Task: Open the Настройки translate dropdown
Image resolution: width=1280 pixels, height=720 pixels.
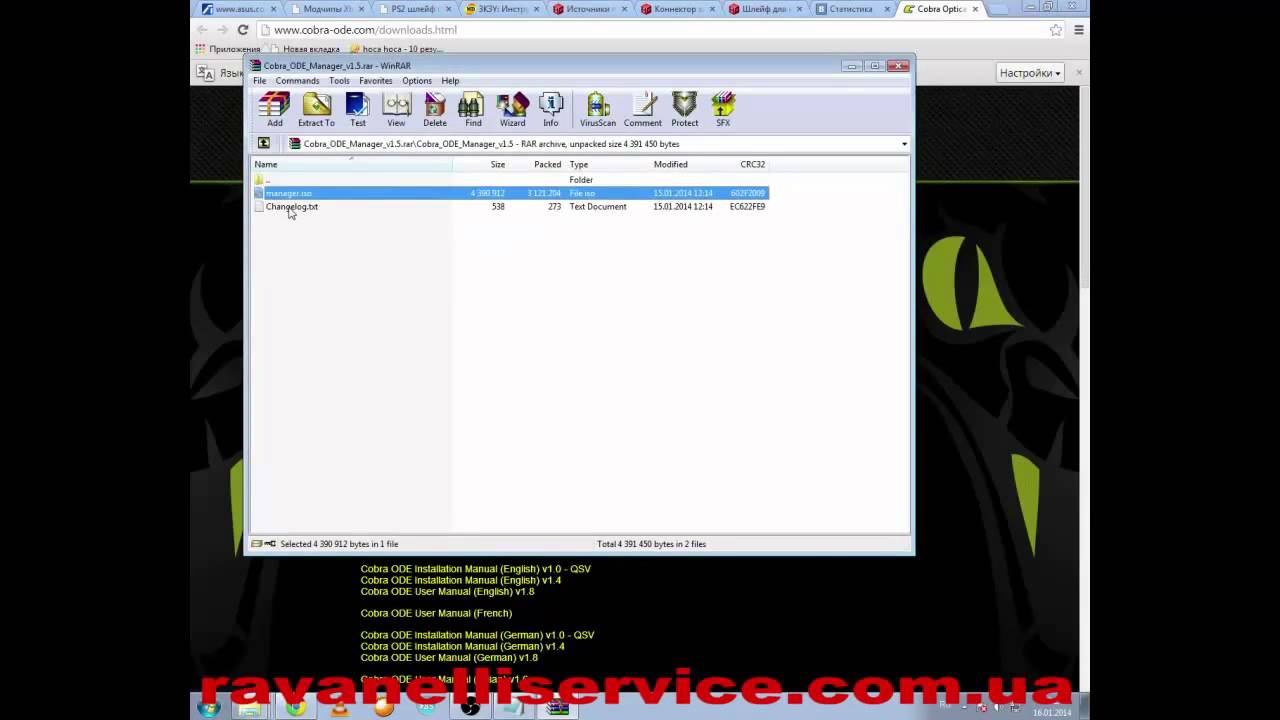Action: 1030,73
